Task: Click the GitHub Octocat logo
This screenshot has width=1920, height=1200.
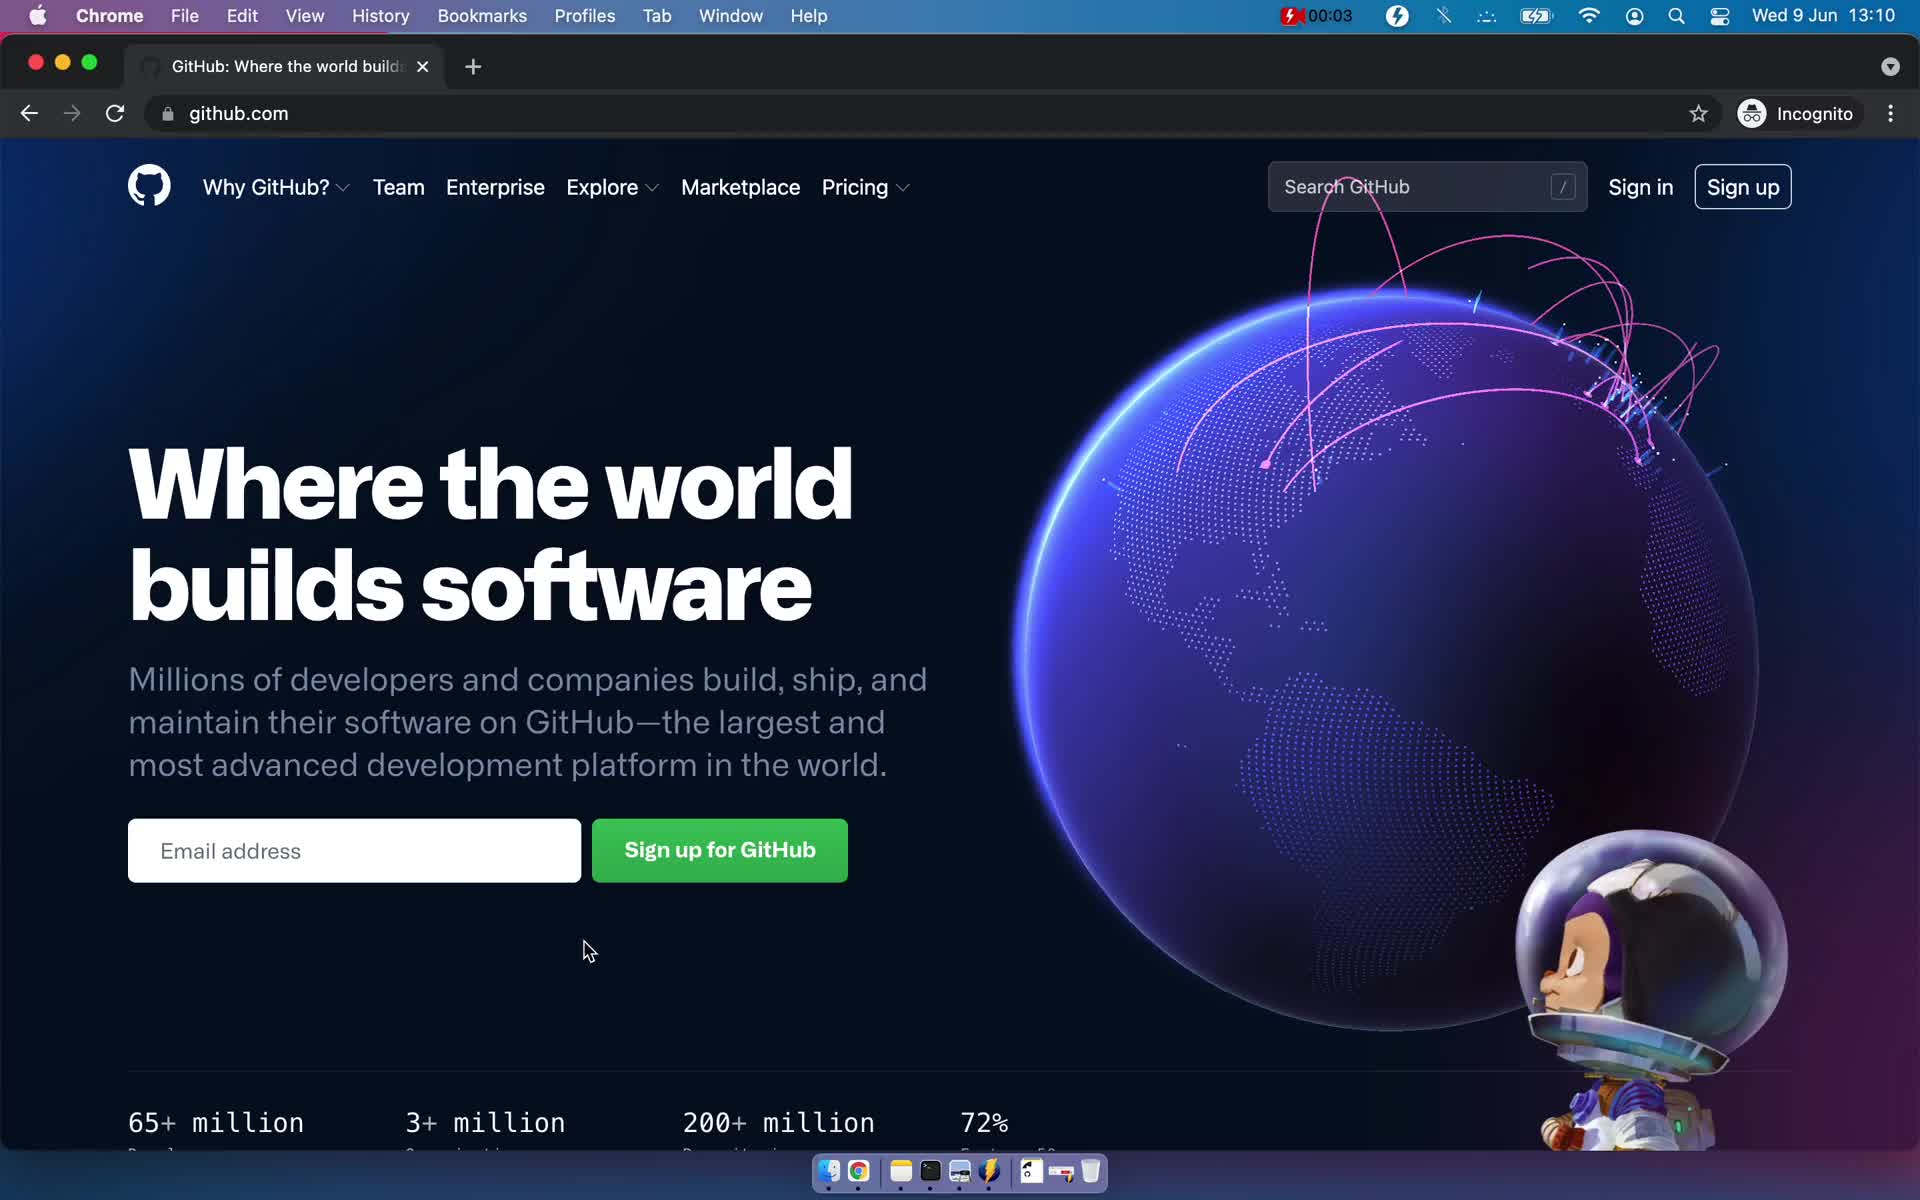Action: click(x=149, y=186)
